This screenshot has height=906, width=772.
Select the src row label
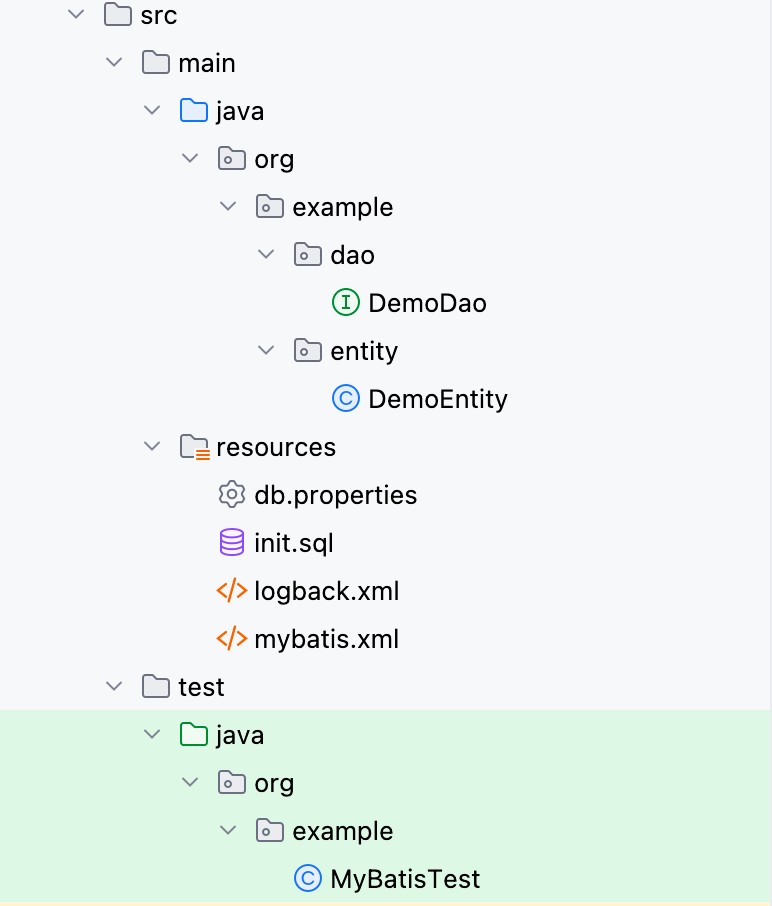158,15
